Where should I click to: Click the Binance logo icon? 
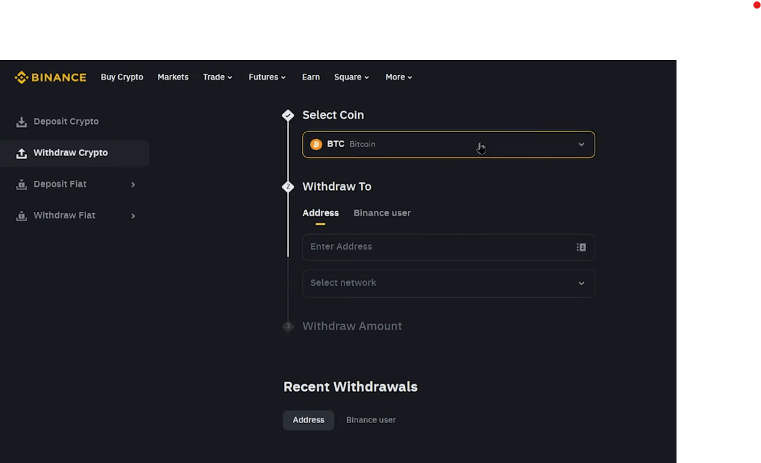tap(21, 77)
